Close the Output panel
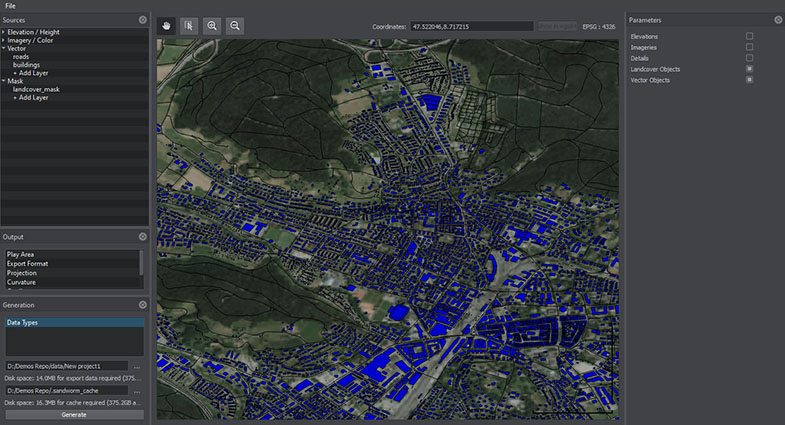This screenshot has width=785, height=425. click(142, 237)
